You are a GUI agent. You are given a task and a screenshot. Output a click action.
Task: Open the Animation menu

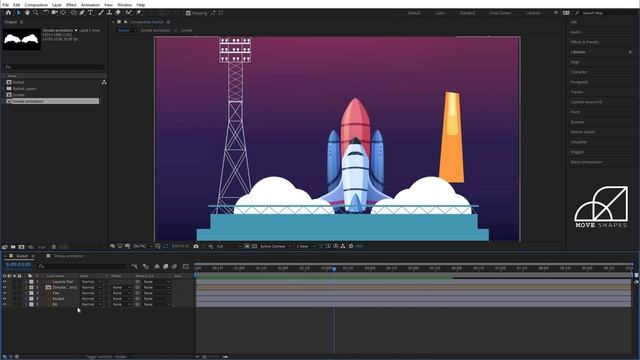point(90,5)
